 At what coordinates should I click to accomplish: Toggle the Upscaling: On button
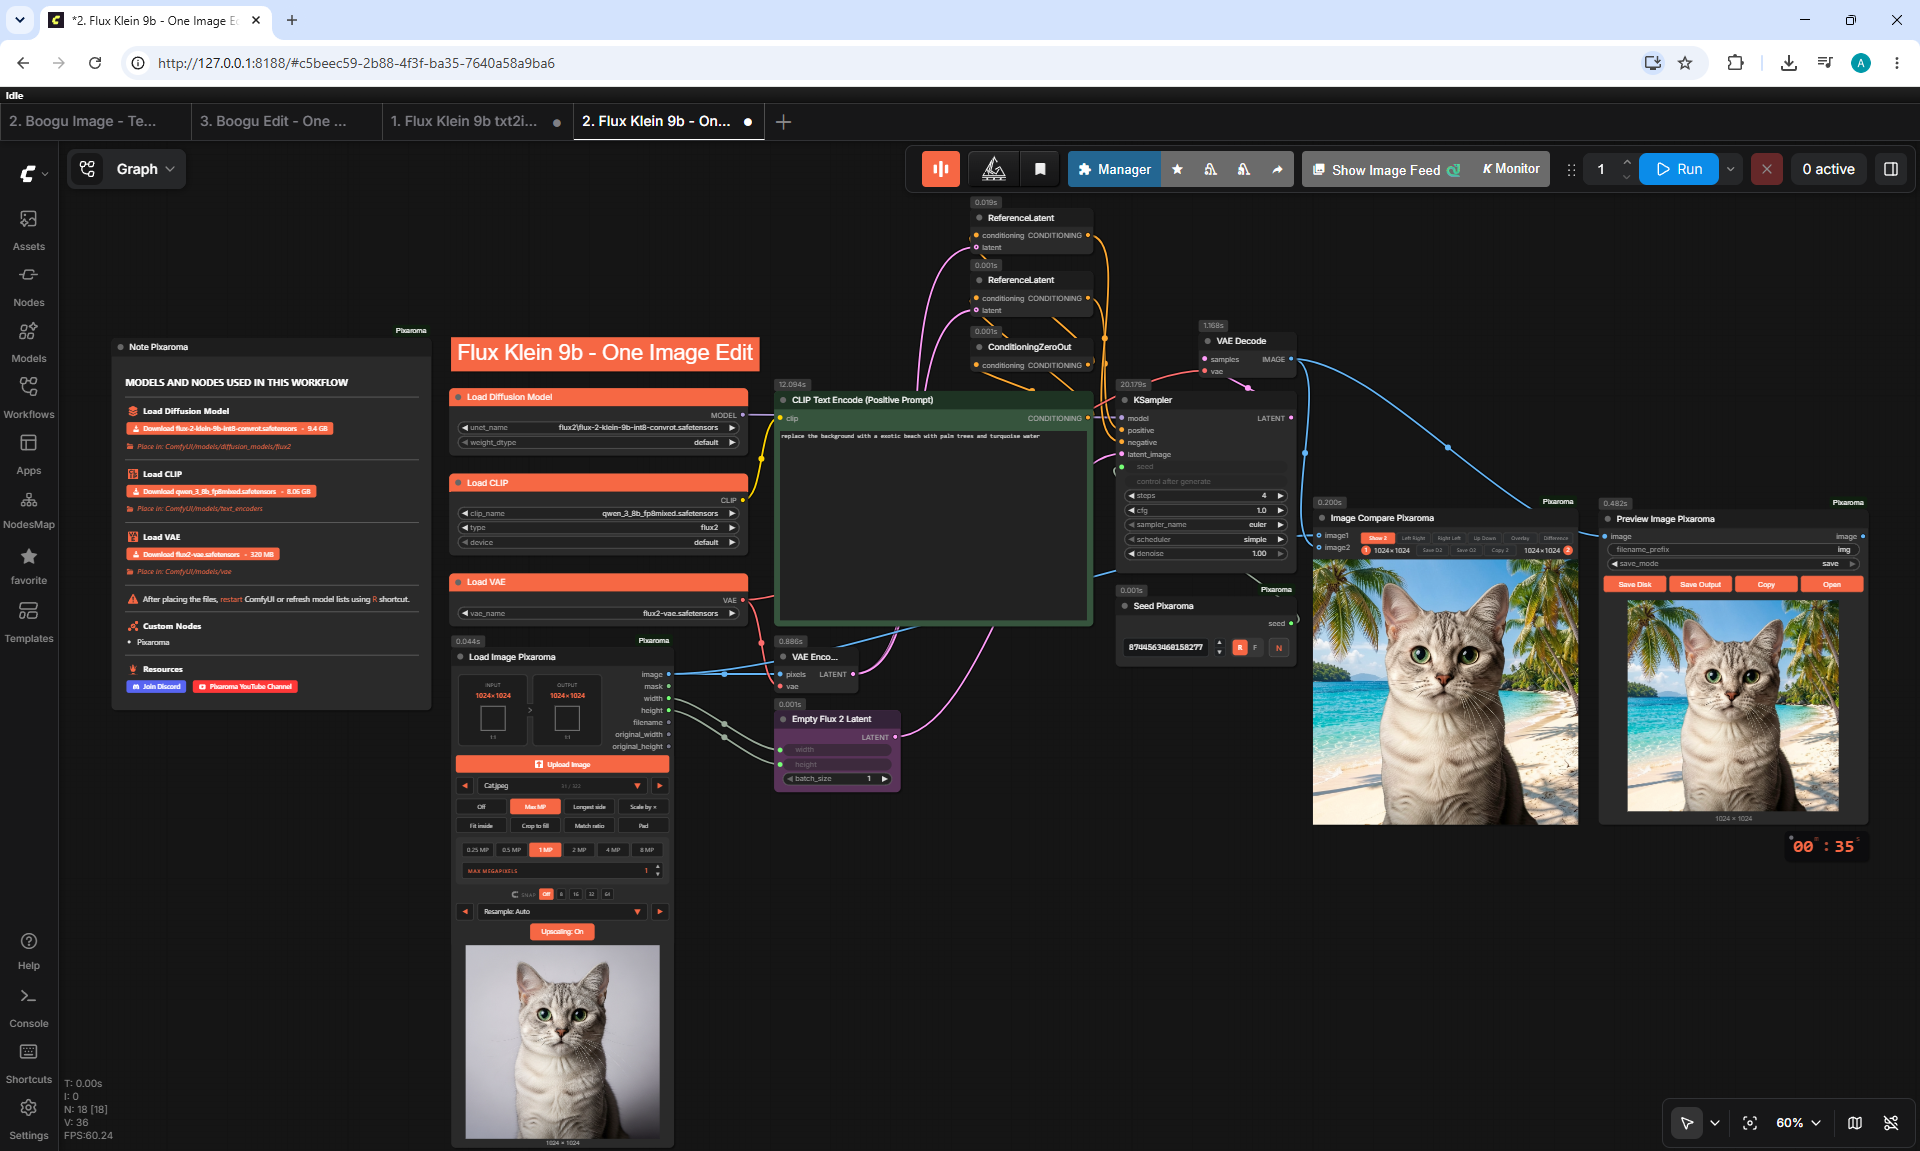pos(562,932)
